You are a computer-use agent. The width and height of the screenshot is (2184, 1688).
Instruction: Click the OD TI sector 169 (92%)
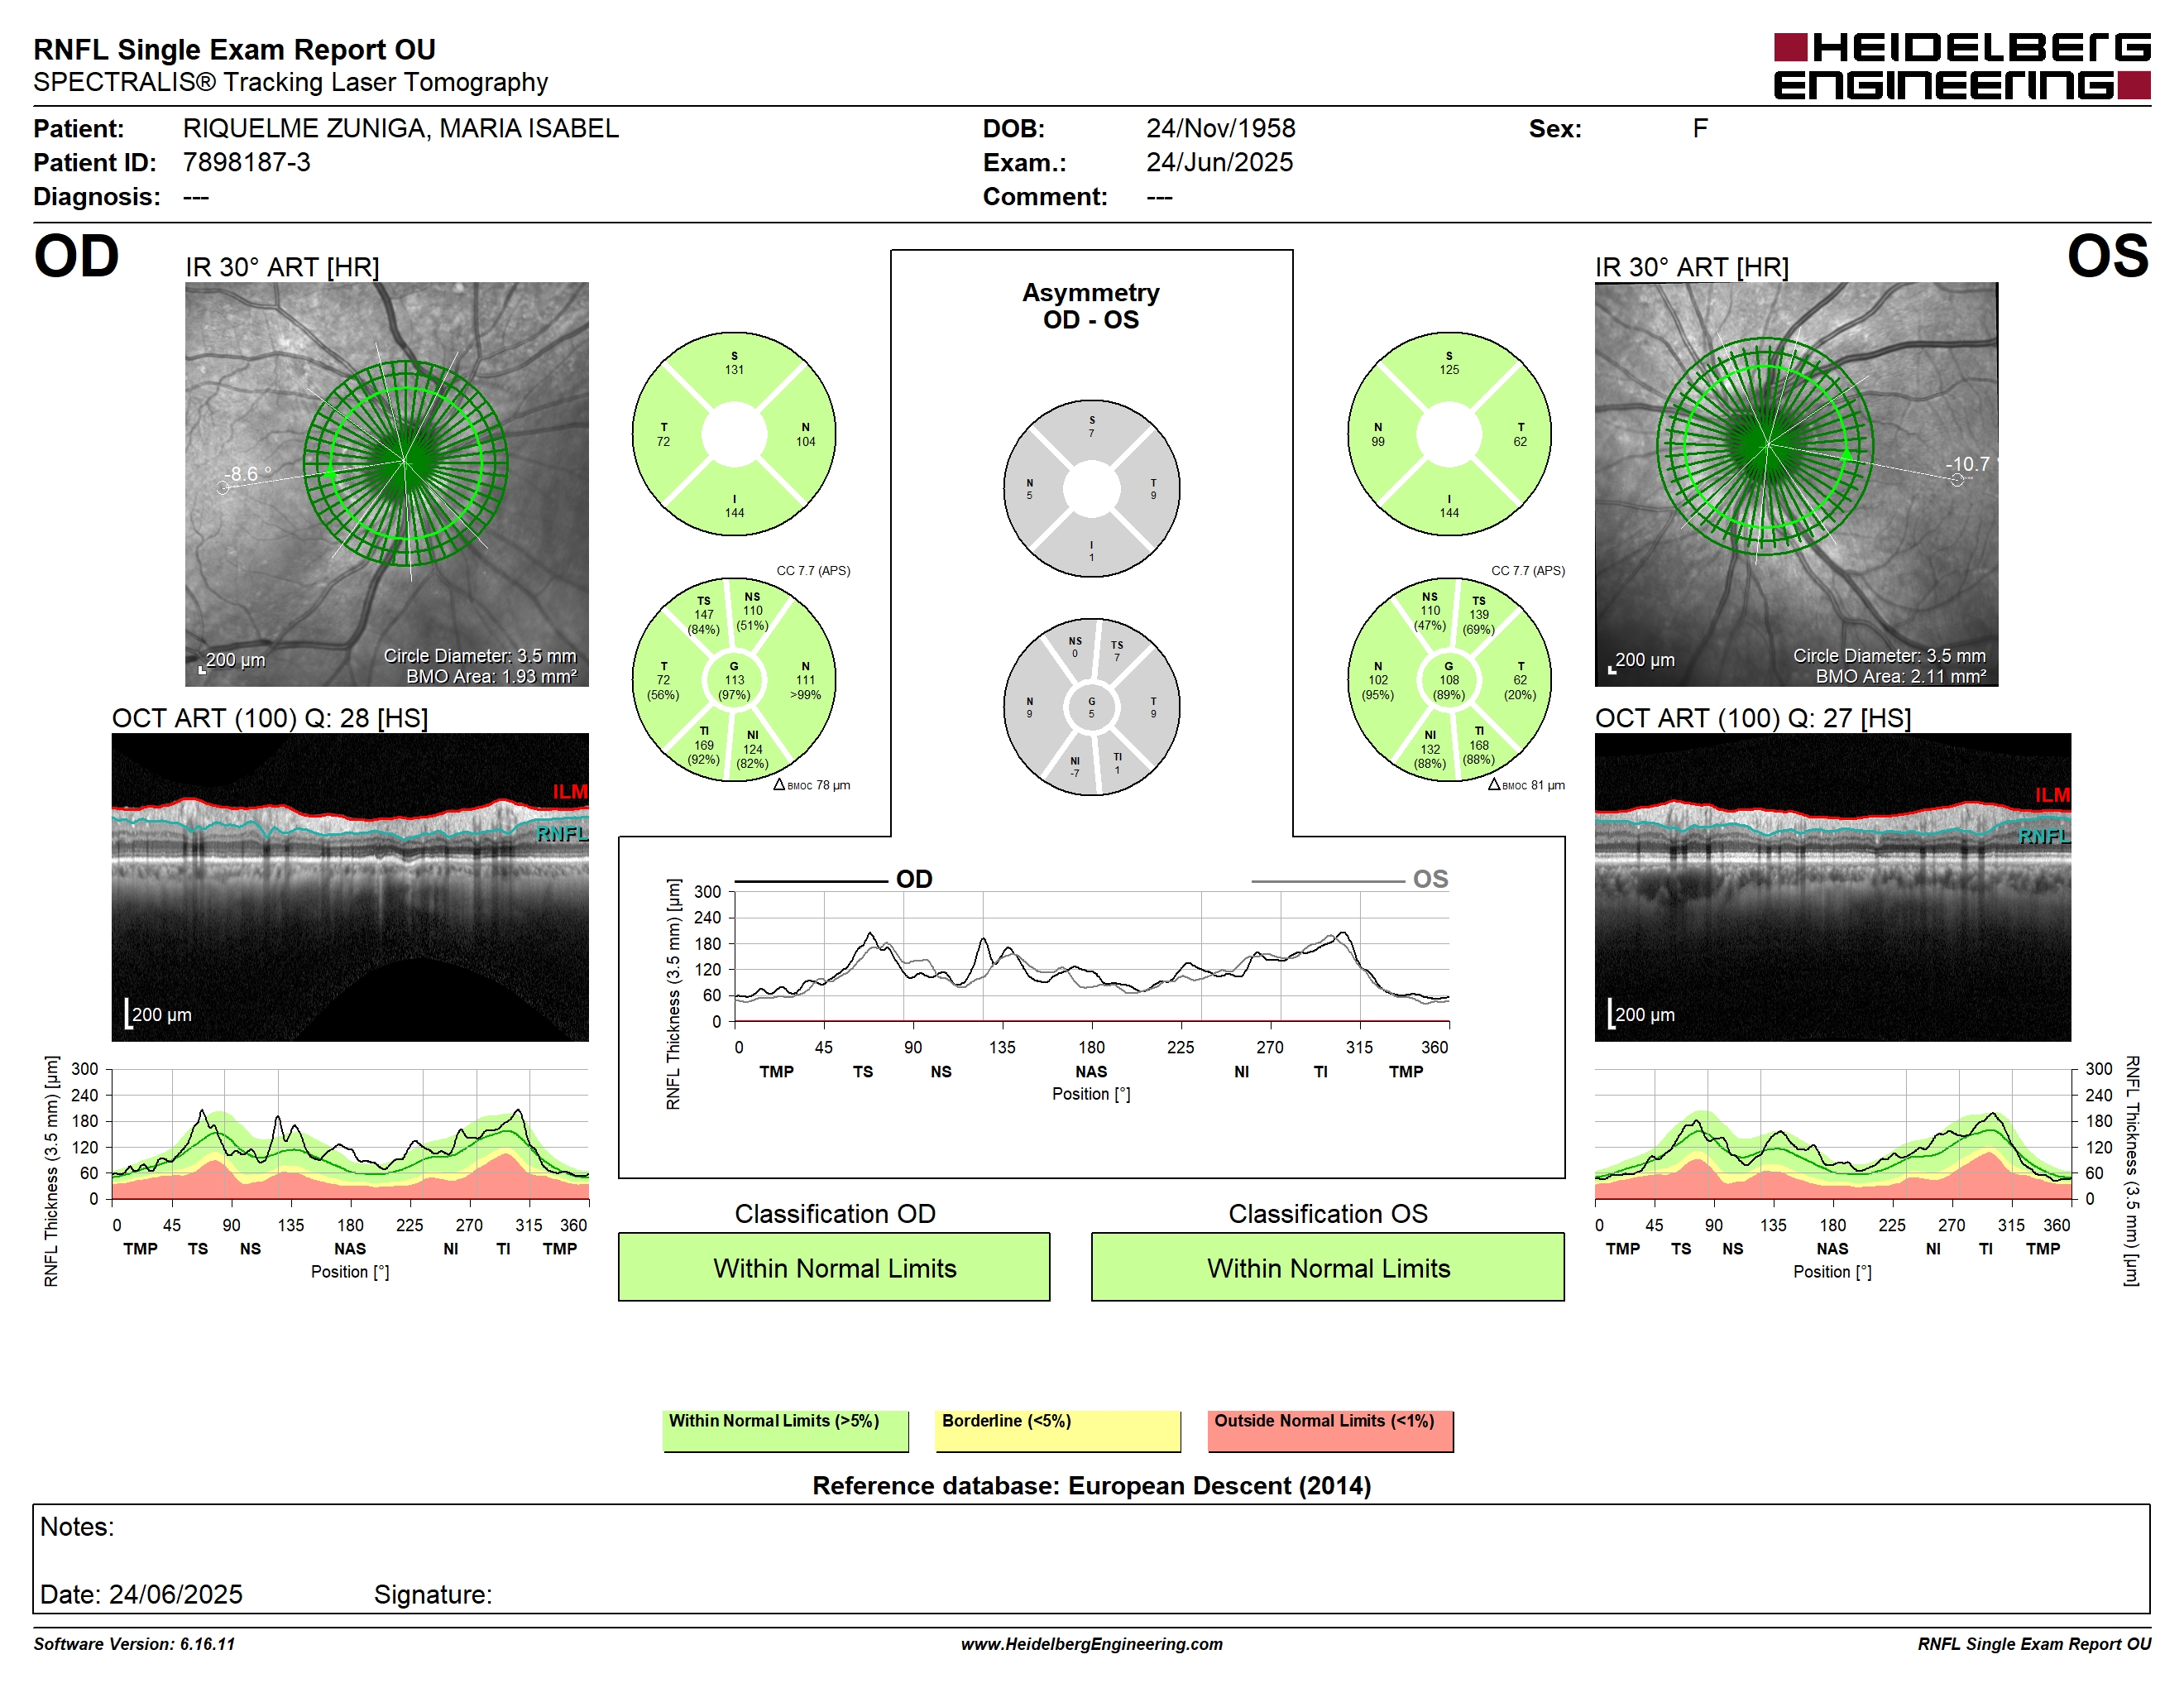[704, 745]
